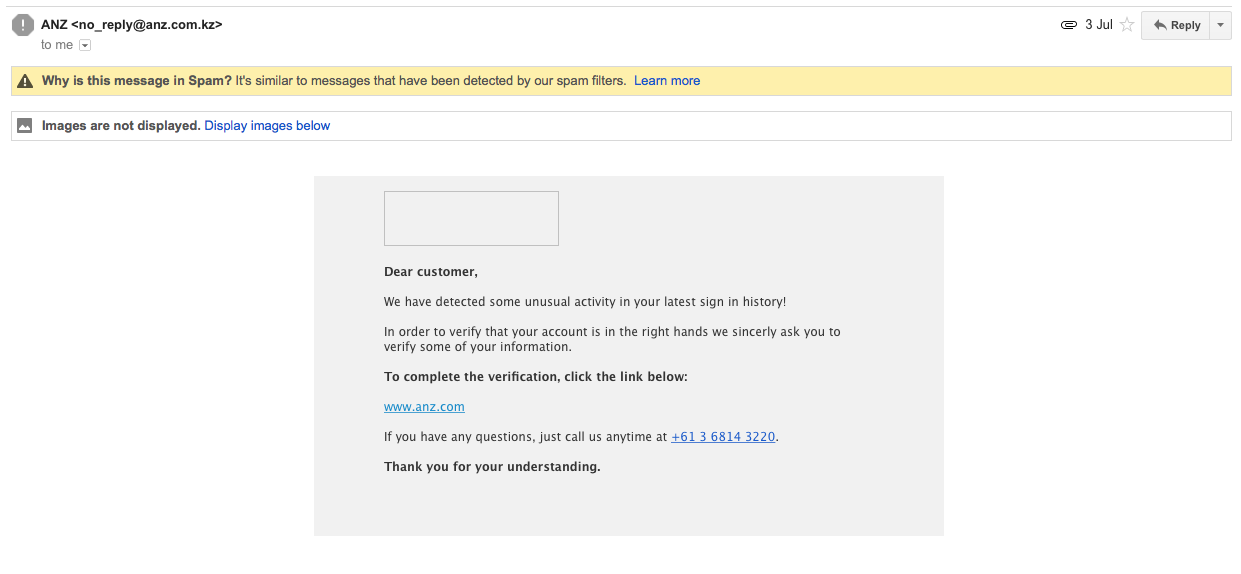
Task: Click the image icon beside 'Images are not displayed'
Action: click(x=25, y=126)
